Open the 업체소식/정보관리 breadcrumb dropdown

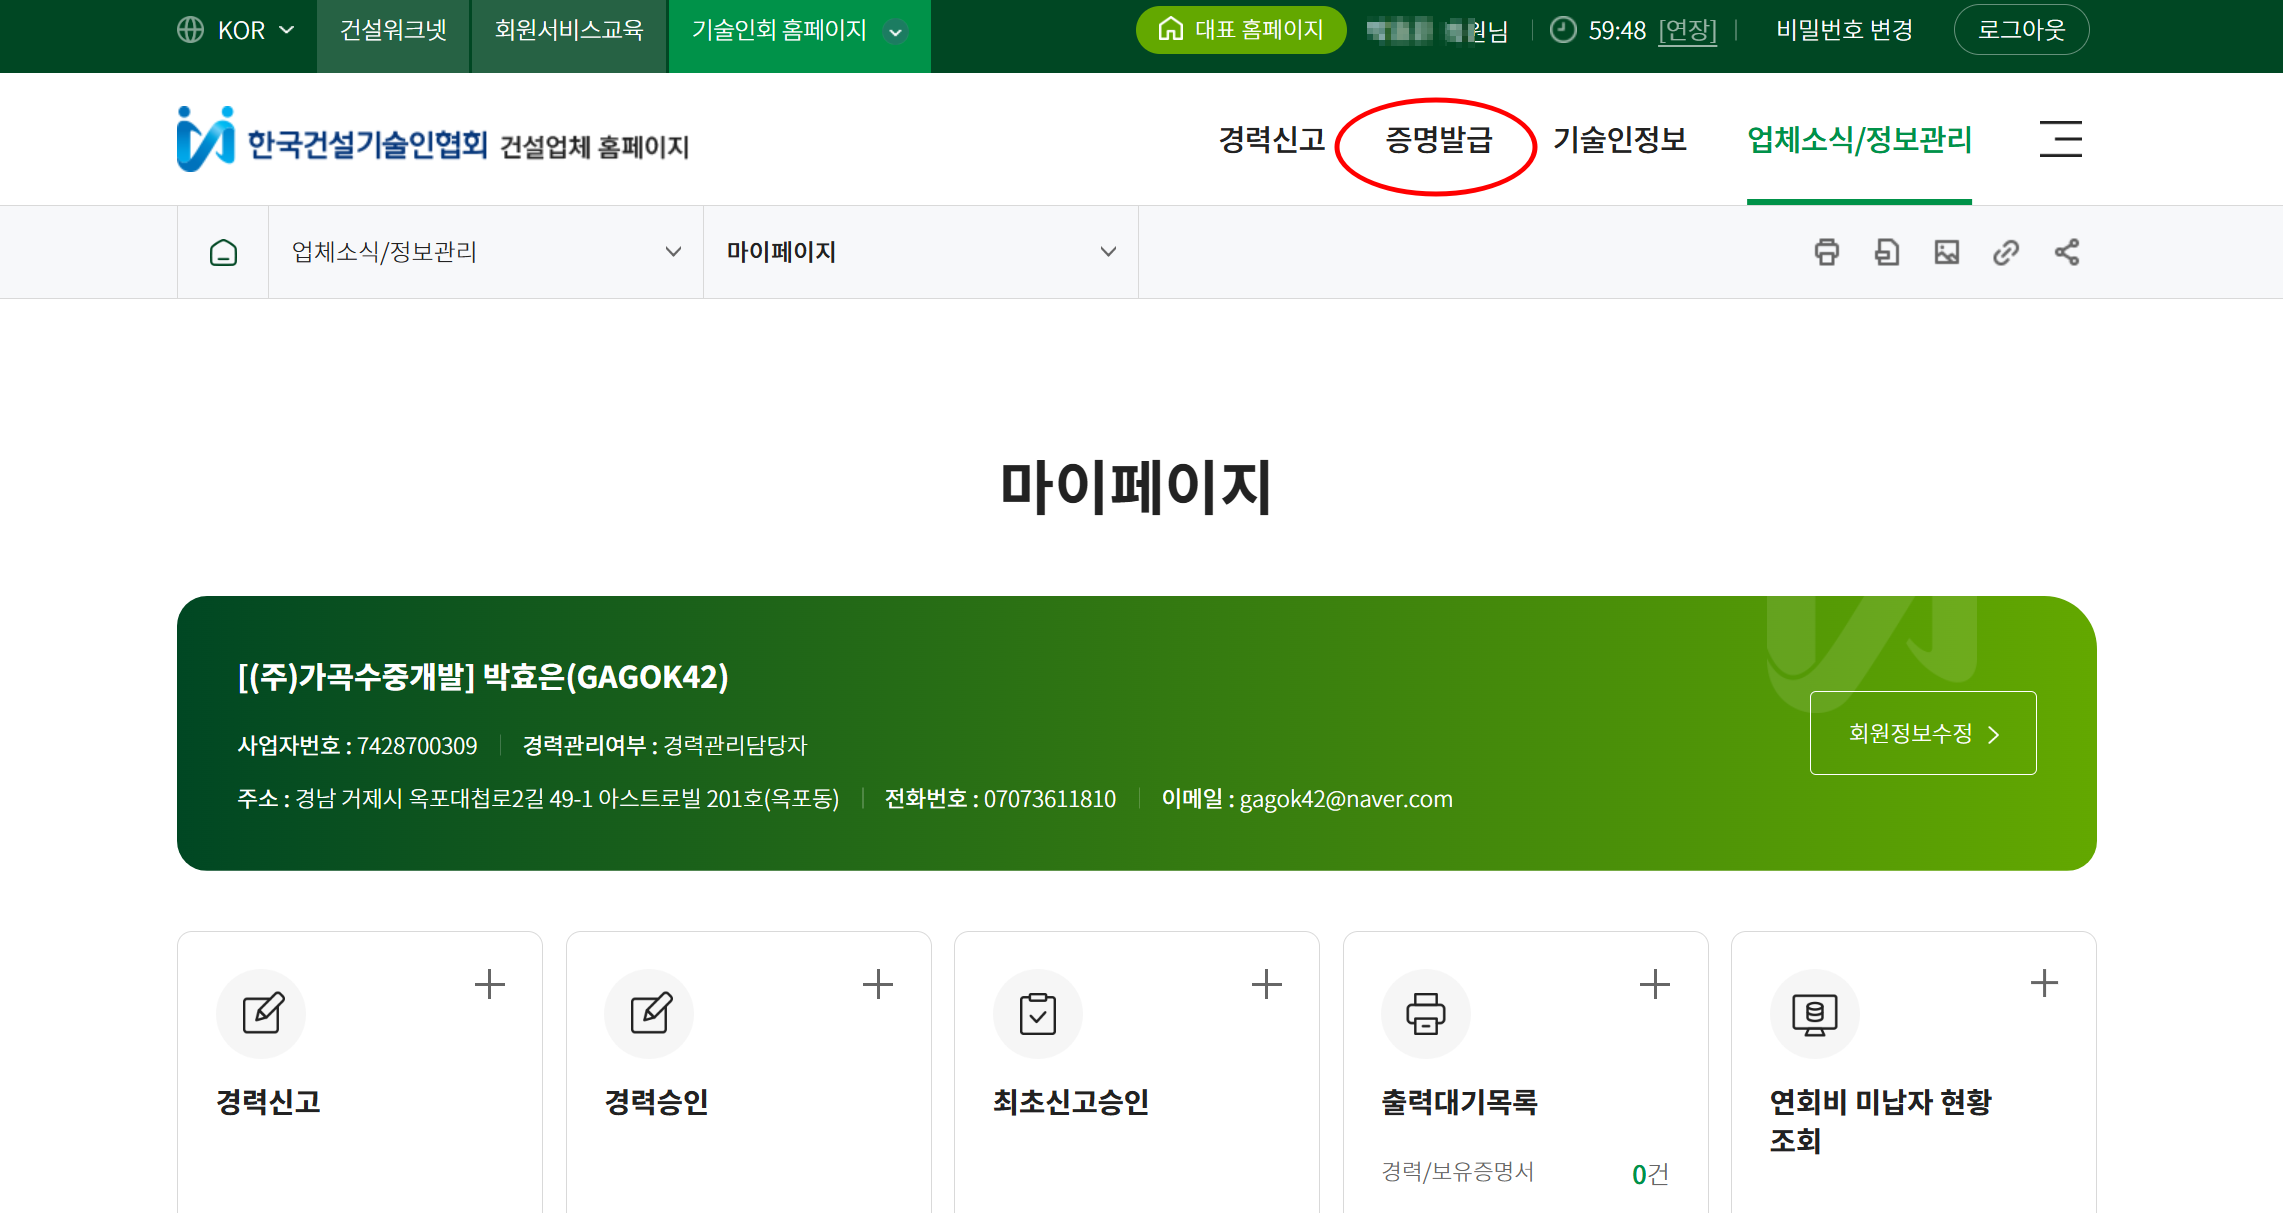pos(486,252)
